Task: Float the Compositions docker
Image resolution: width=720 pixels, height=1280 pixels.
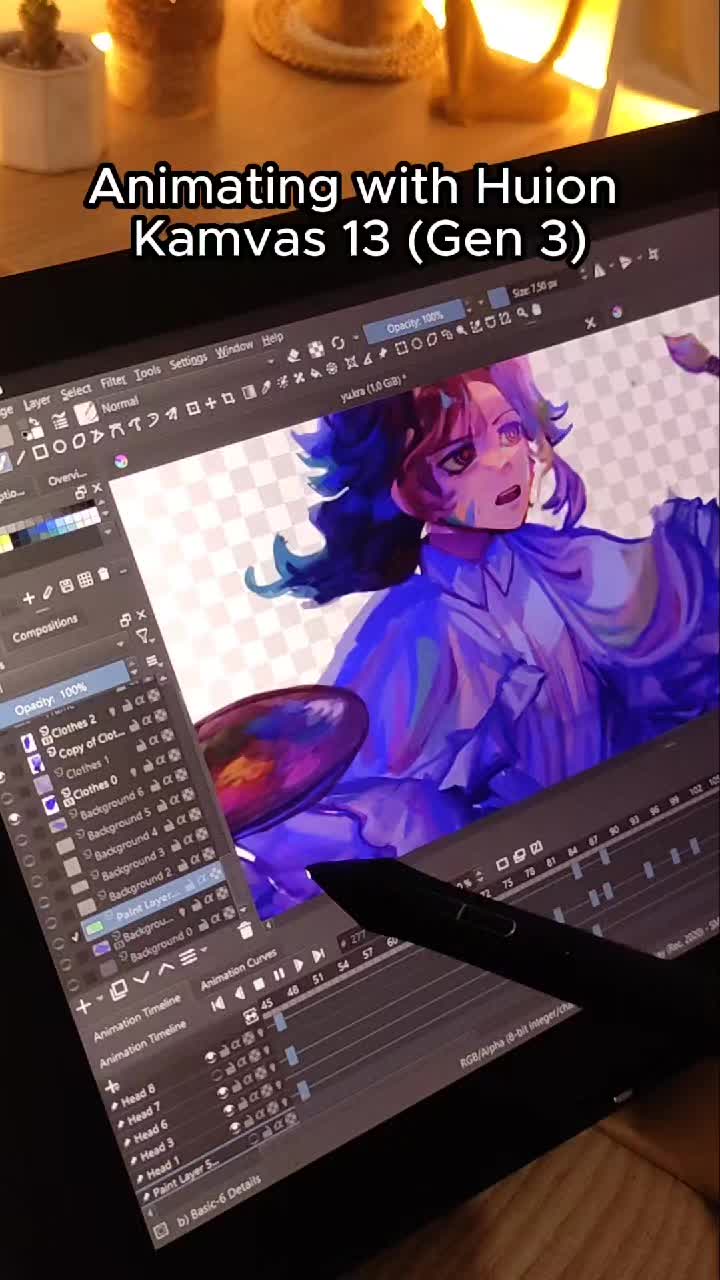Action: click(x=125, y=621)
